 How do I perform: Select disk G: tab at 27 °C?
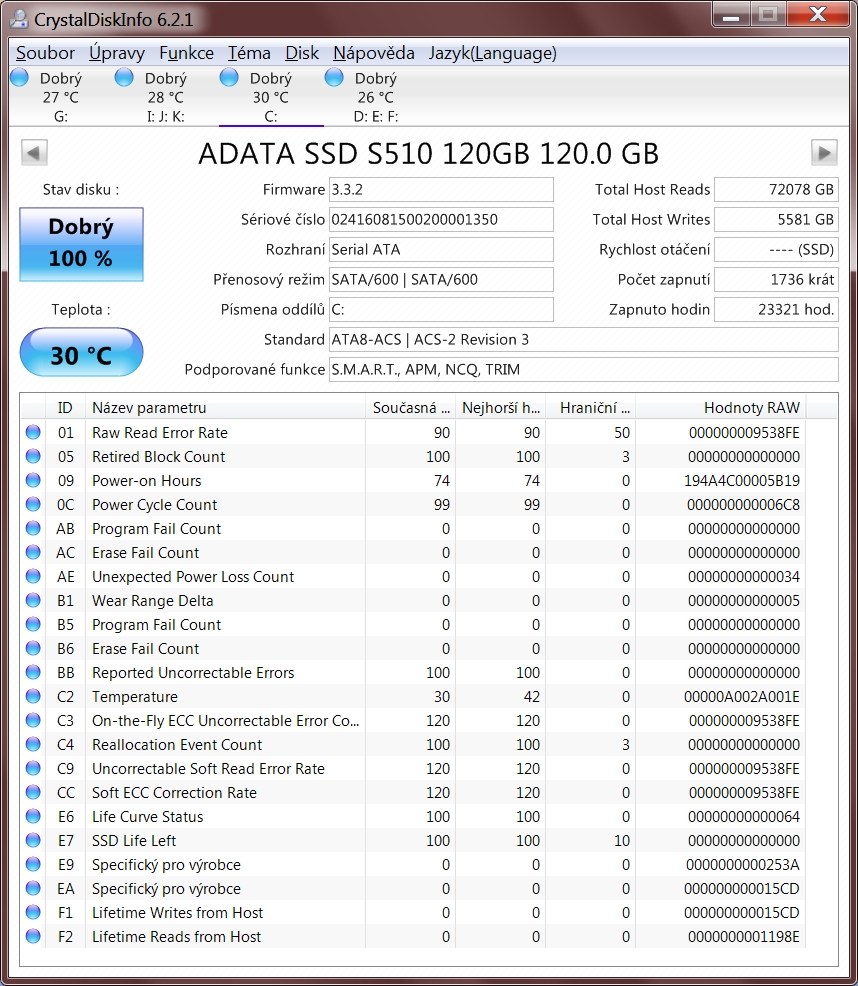(x=61, y=97)
